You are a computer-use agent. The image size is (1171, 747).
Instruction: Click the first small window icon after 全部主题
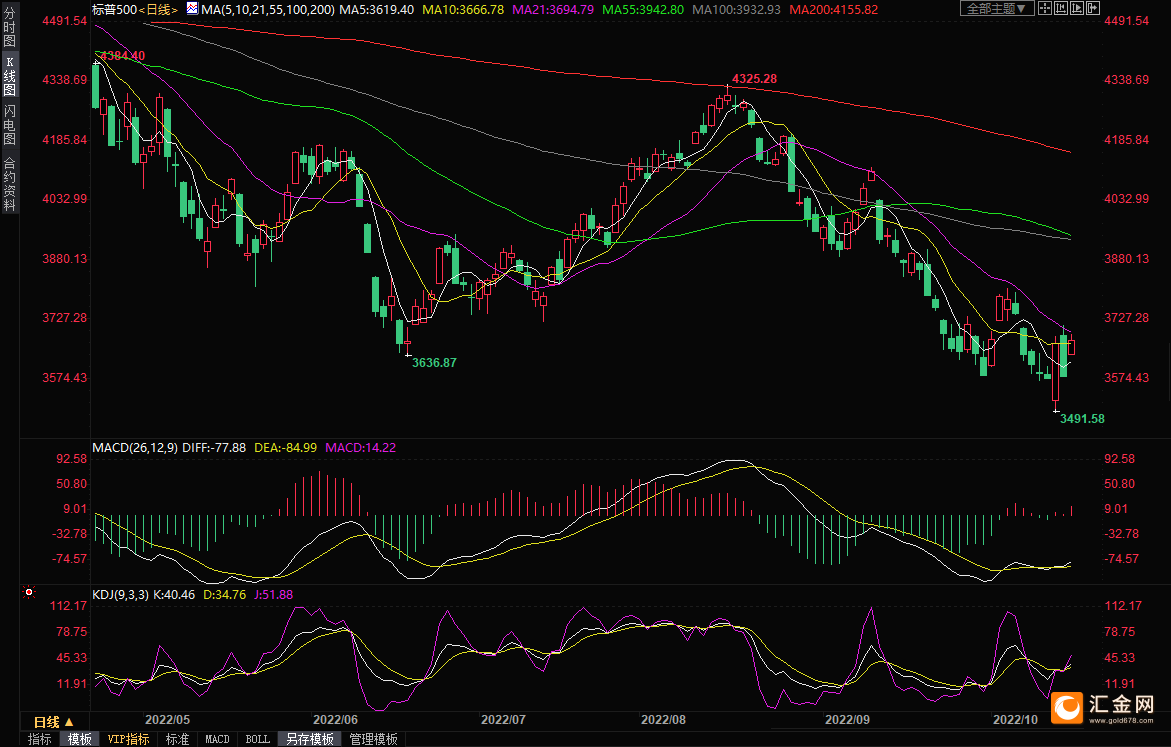[1043, 8]
